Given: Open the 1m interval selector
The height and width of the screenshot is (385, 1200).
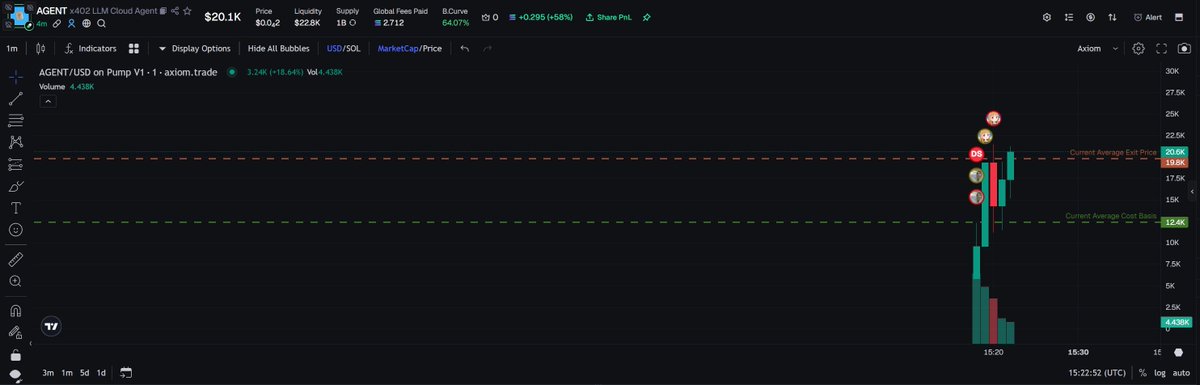Looking at the screenshot, I should click(13, 48).
